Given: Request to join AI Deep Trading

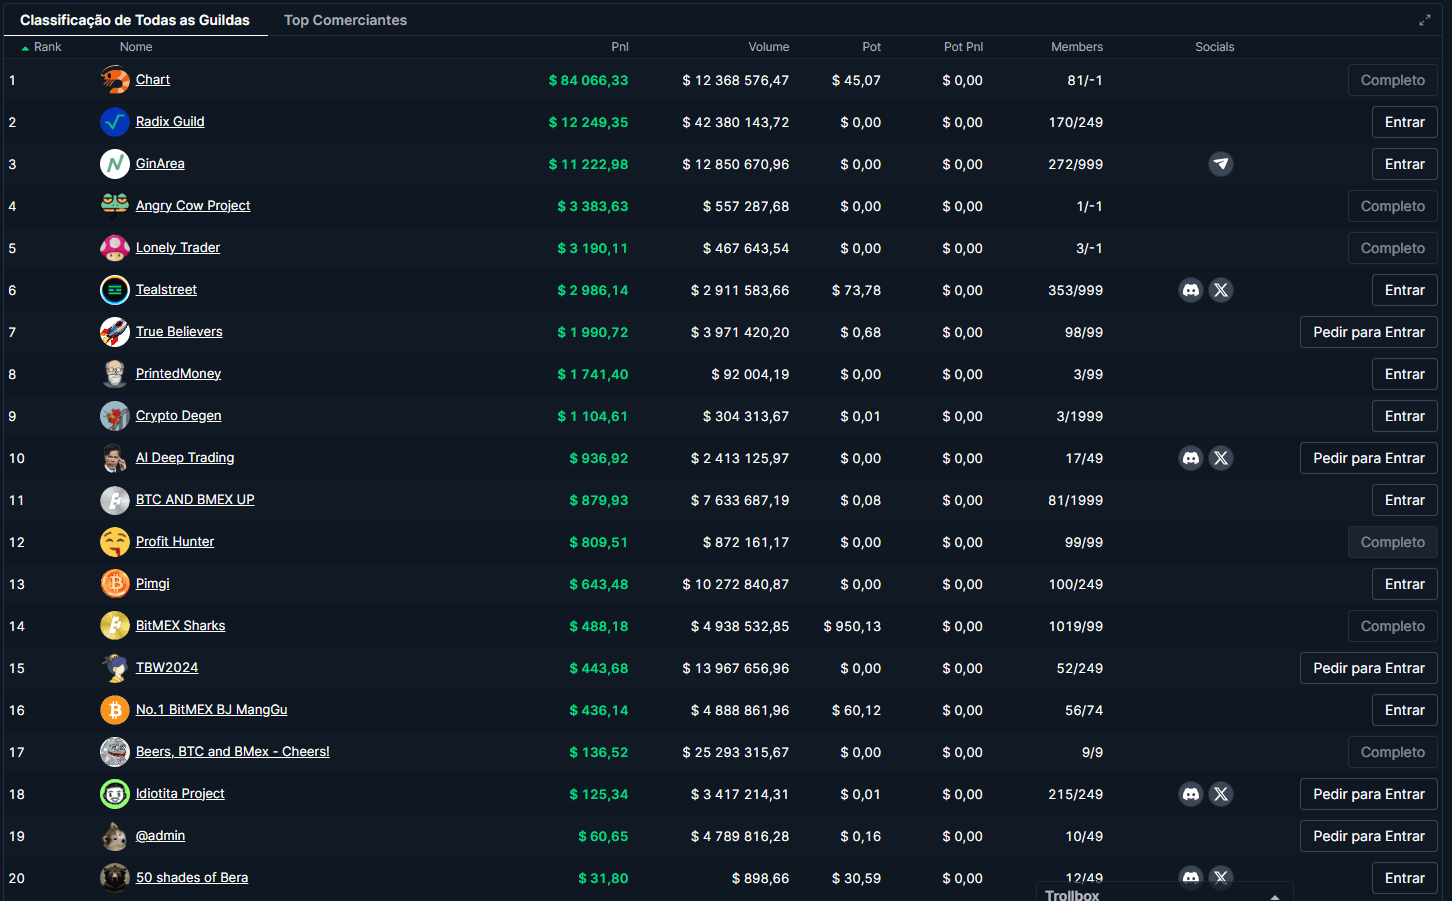Looking at the screenshot, I should (1369, 458).
